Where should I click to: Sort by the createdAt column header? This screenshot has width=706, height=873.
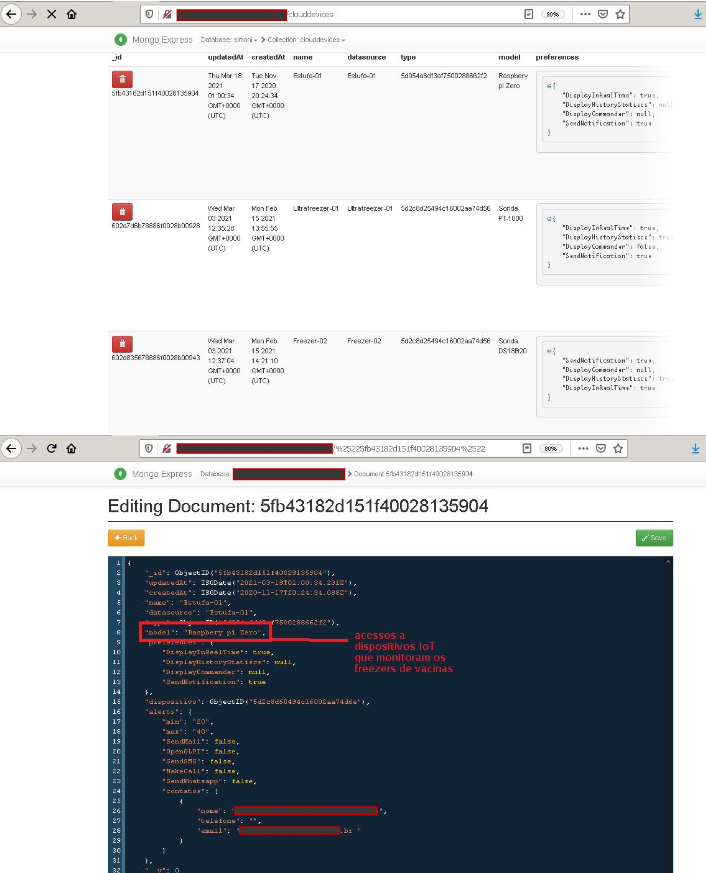(268, 57)
